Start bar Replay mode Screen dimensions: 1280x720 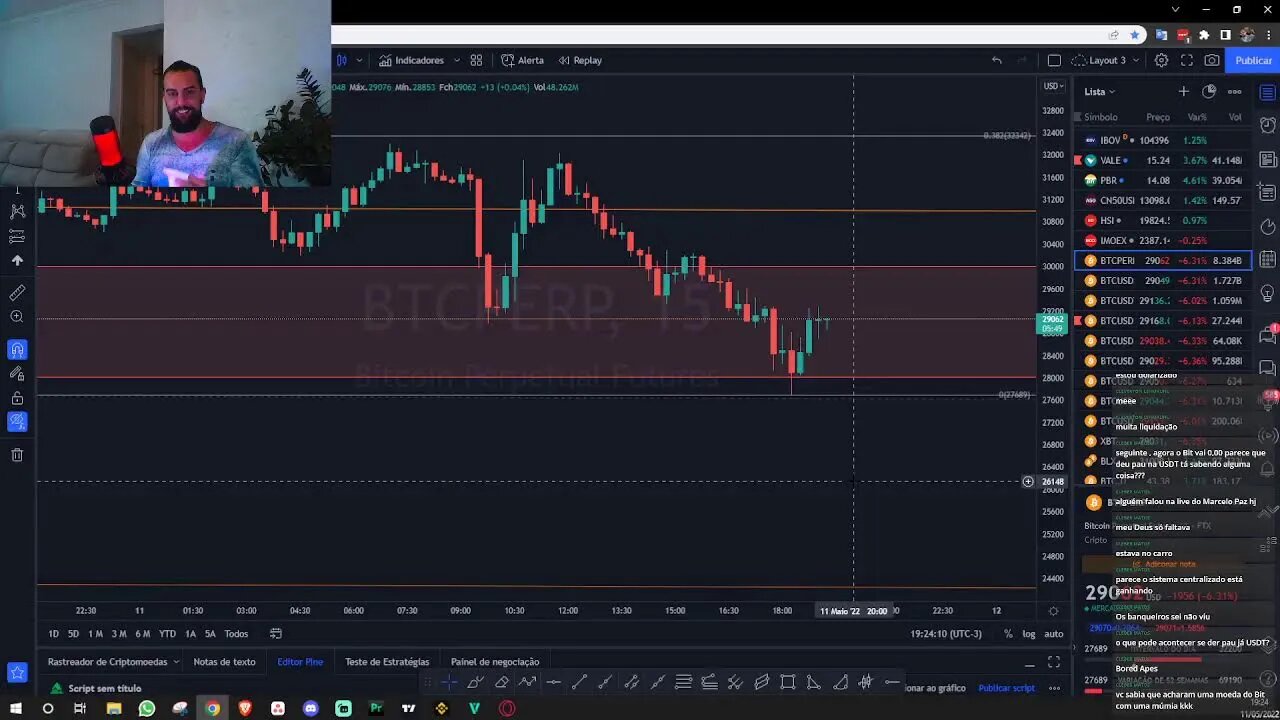point(580,60)
